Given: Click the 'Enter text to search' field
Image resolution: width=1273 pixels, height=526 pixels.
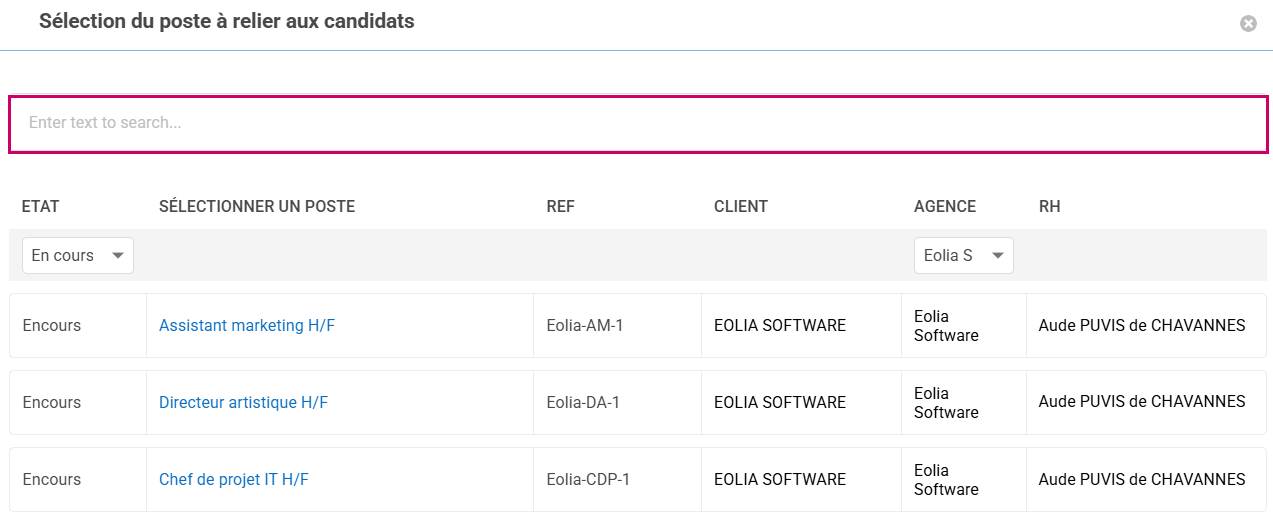Looking at the screenshot, I should click(638, 123).
